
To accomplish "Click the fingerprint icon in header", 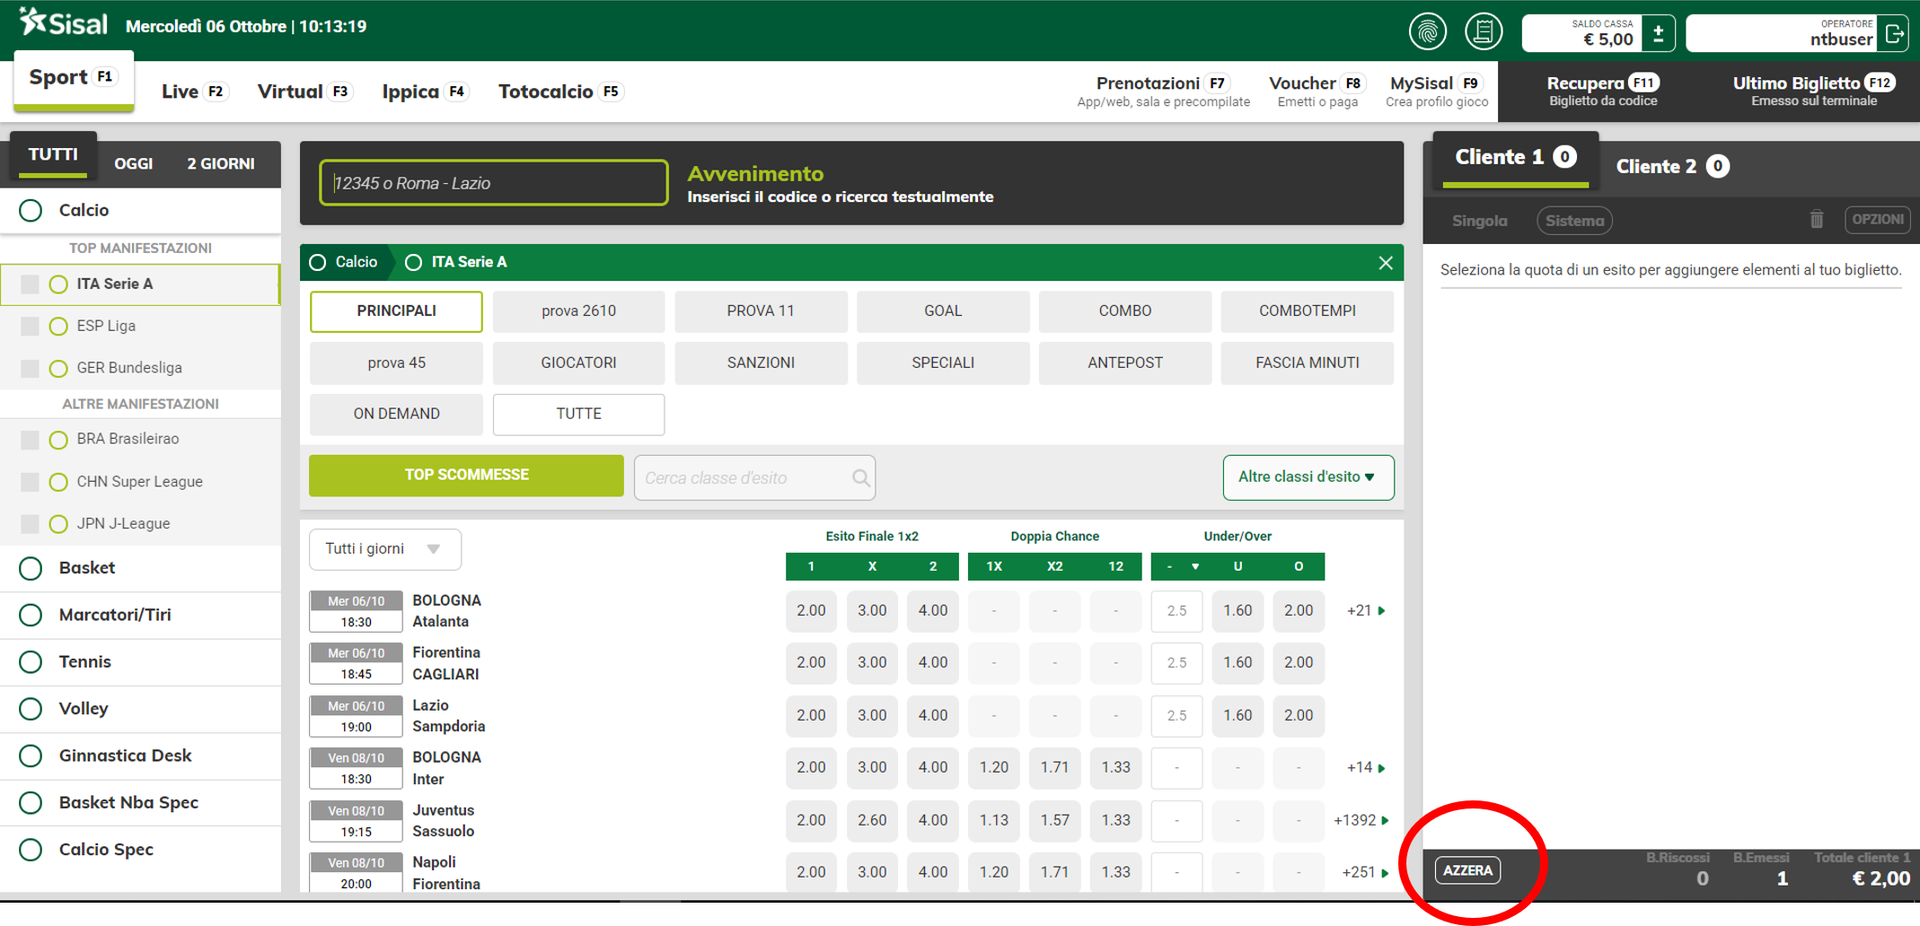I will [x=1427, y=32].
